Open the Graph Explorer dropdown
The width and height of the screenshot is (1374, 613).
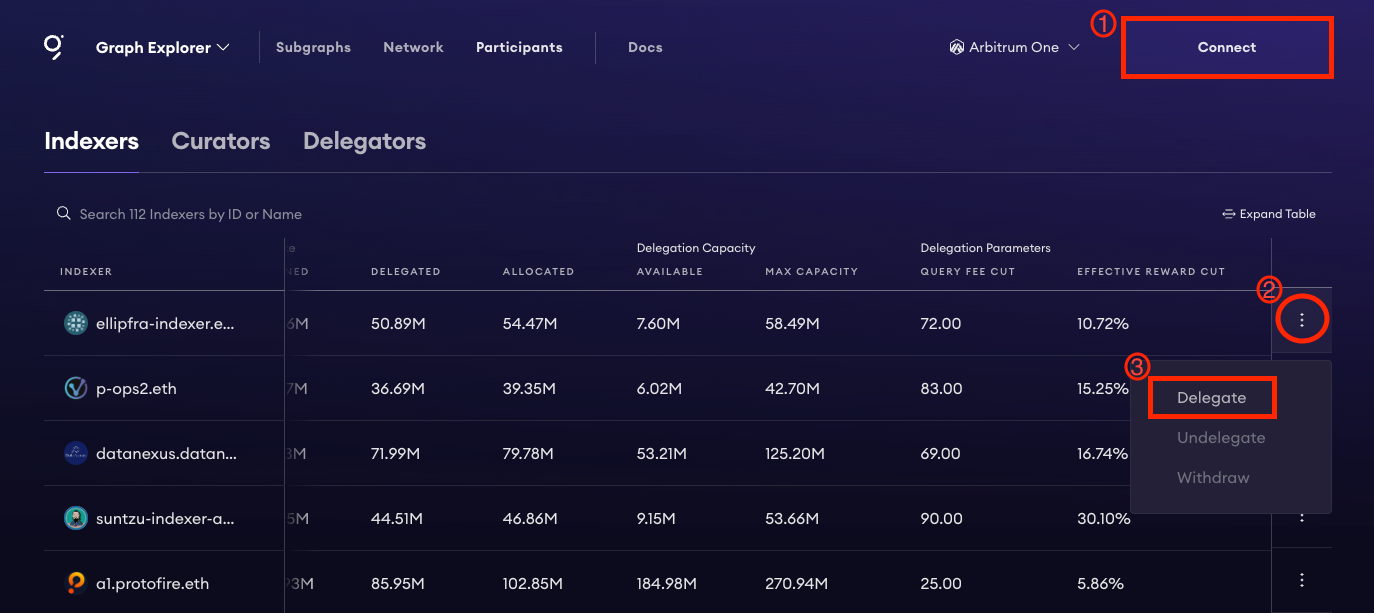163,47
